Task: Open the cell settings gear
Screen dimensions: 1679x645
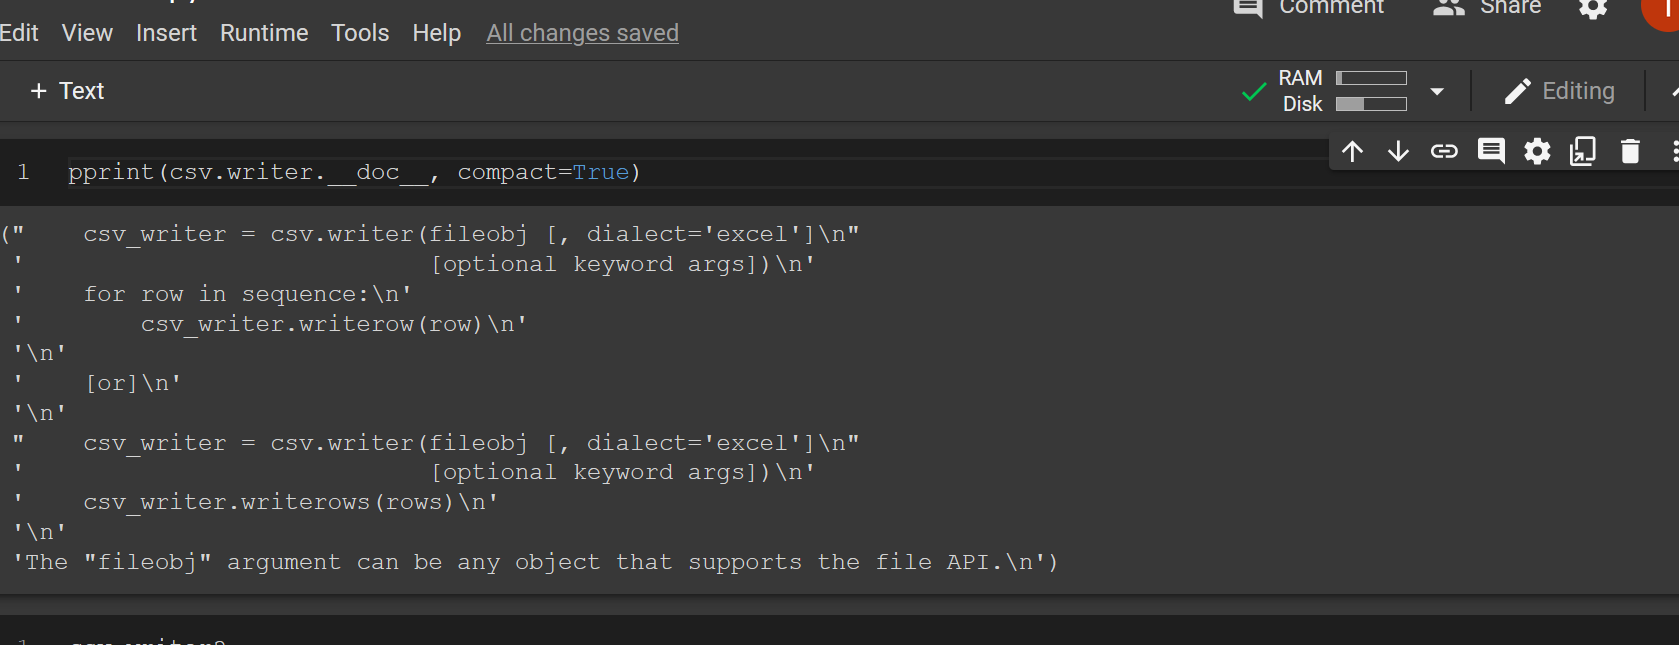Action: click(1536, 151)
